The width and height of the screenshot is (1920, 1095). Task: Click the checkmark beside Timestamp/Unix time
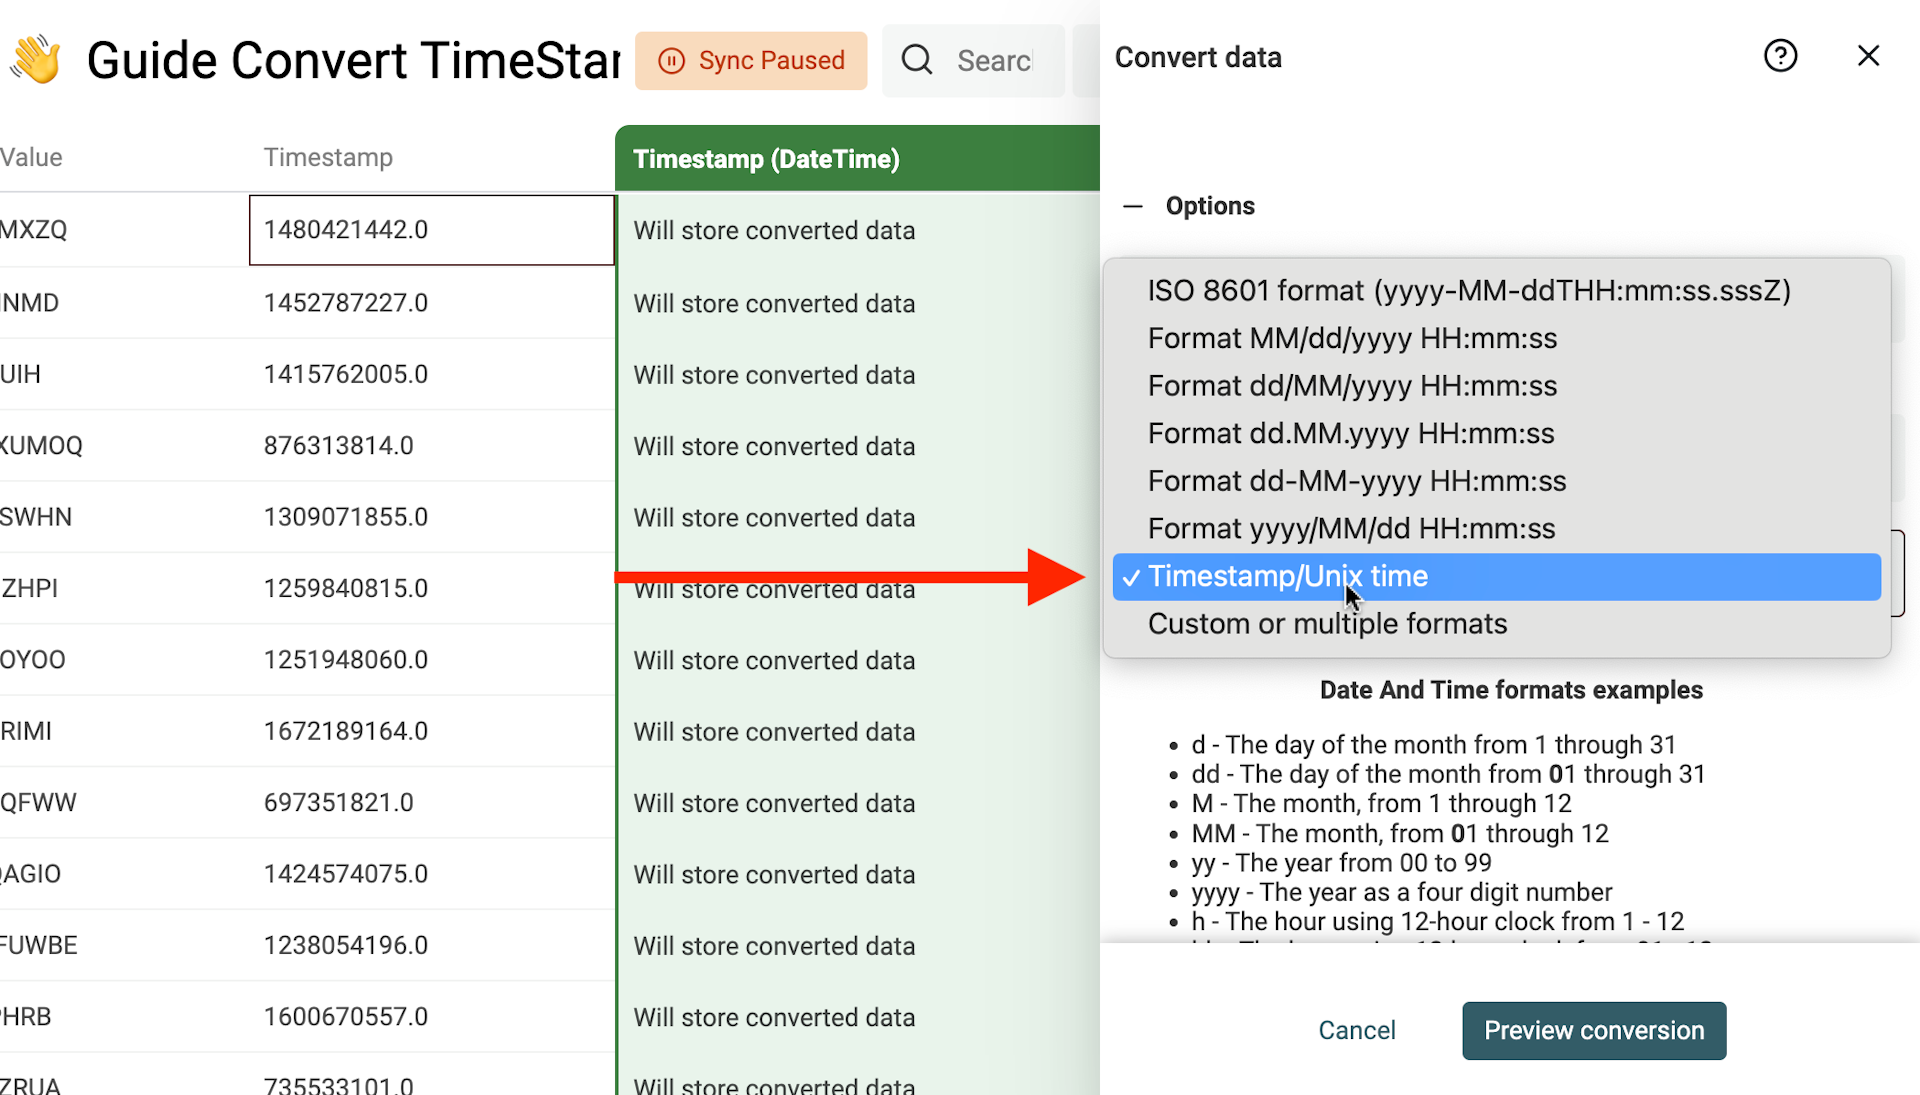(x=1131, y=577)
